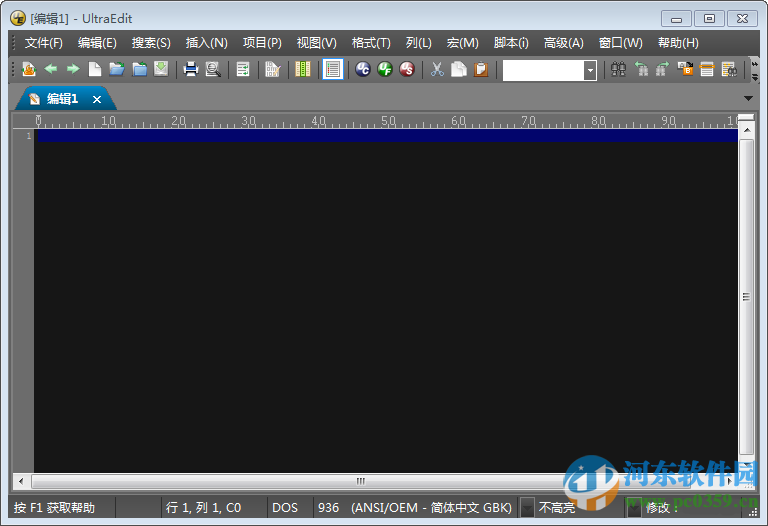768x526 pixels.
Task: Go forward with the right green arrow
Action: [73, 69]
